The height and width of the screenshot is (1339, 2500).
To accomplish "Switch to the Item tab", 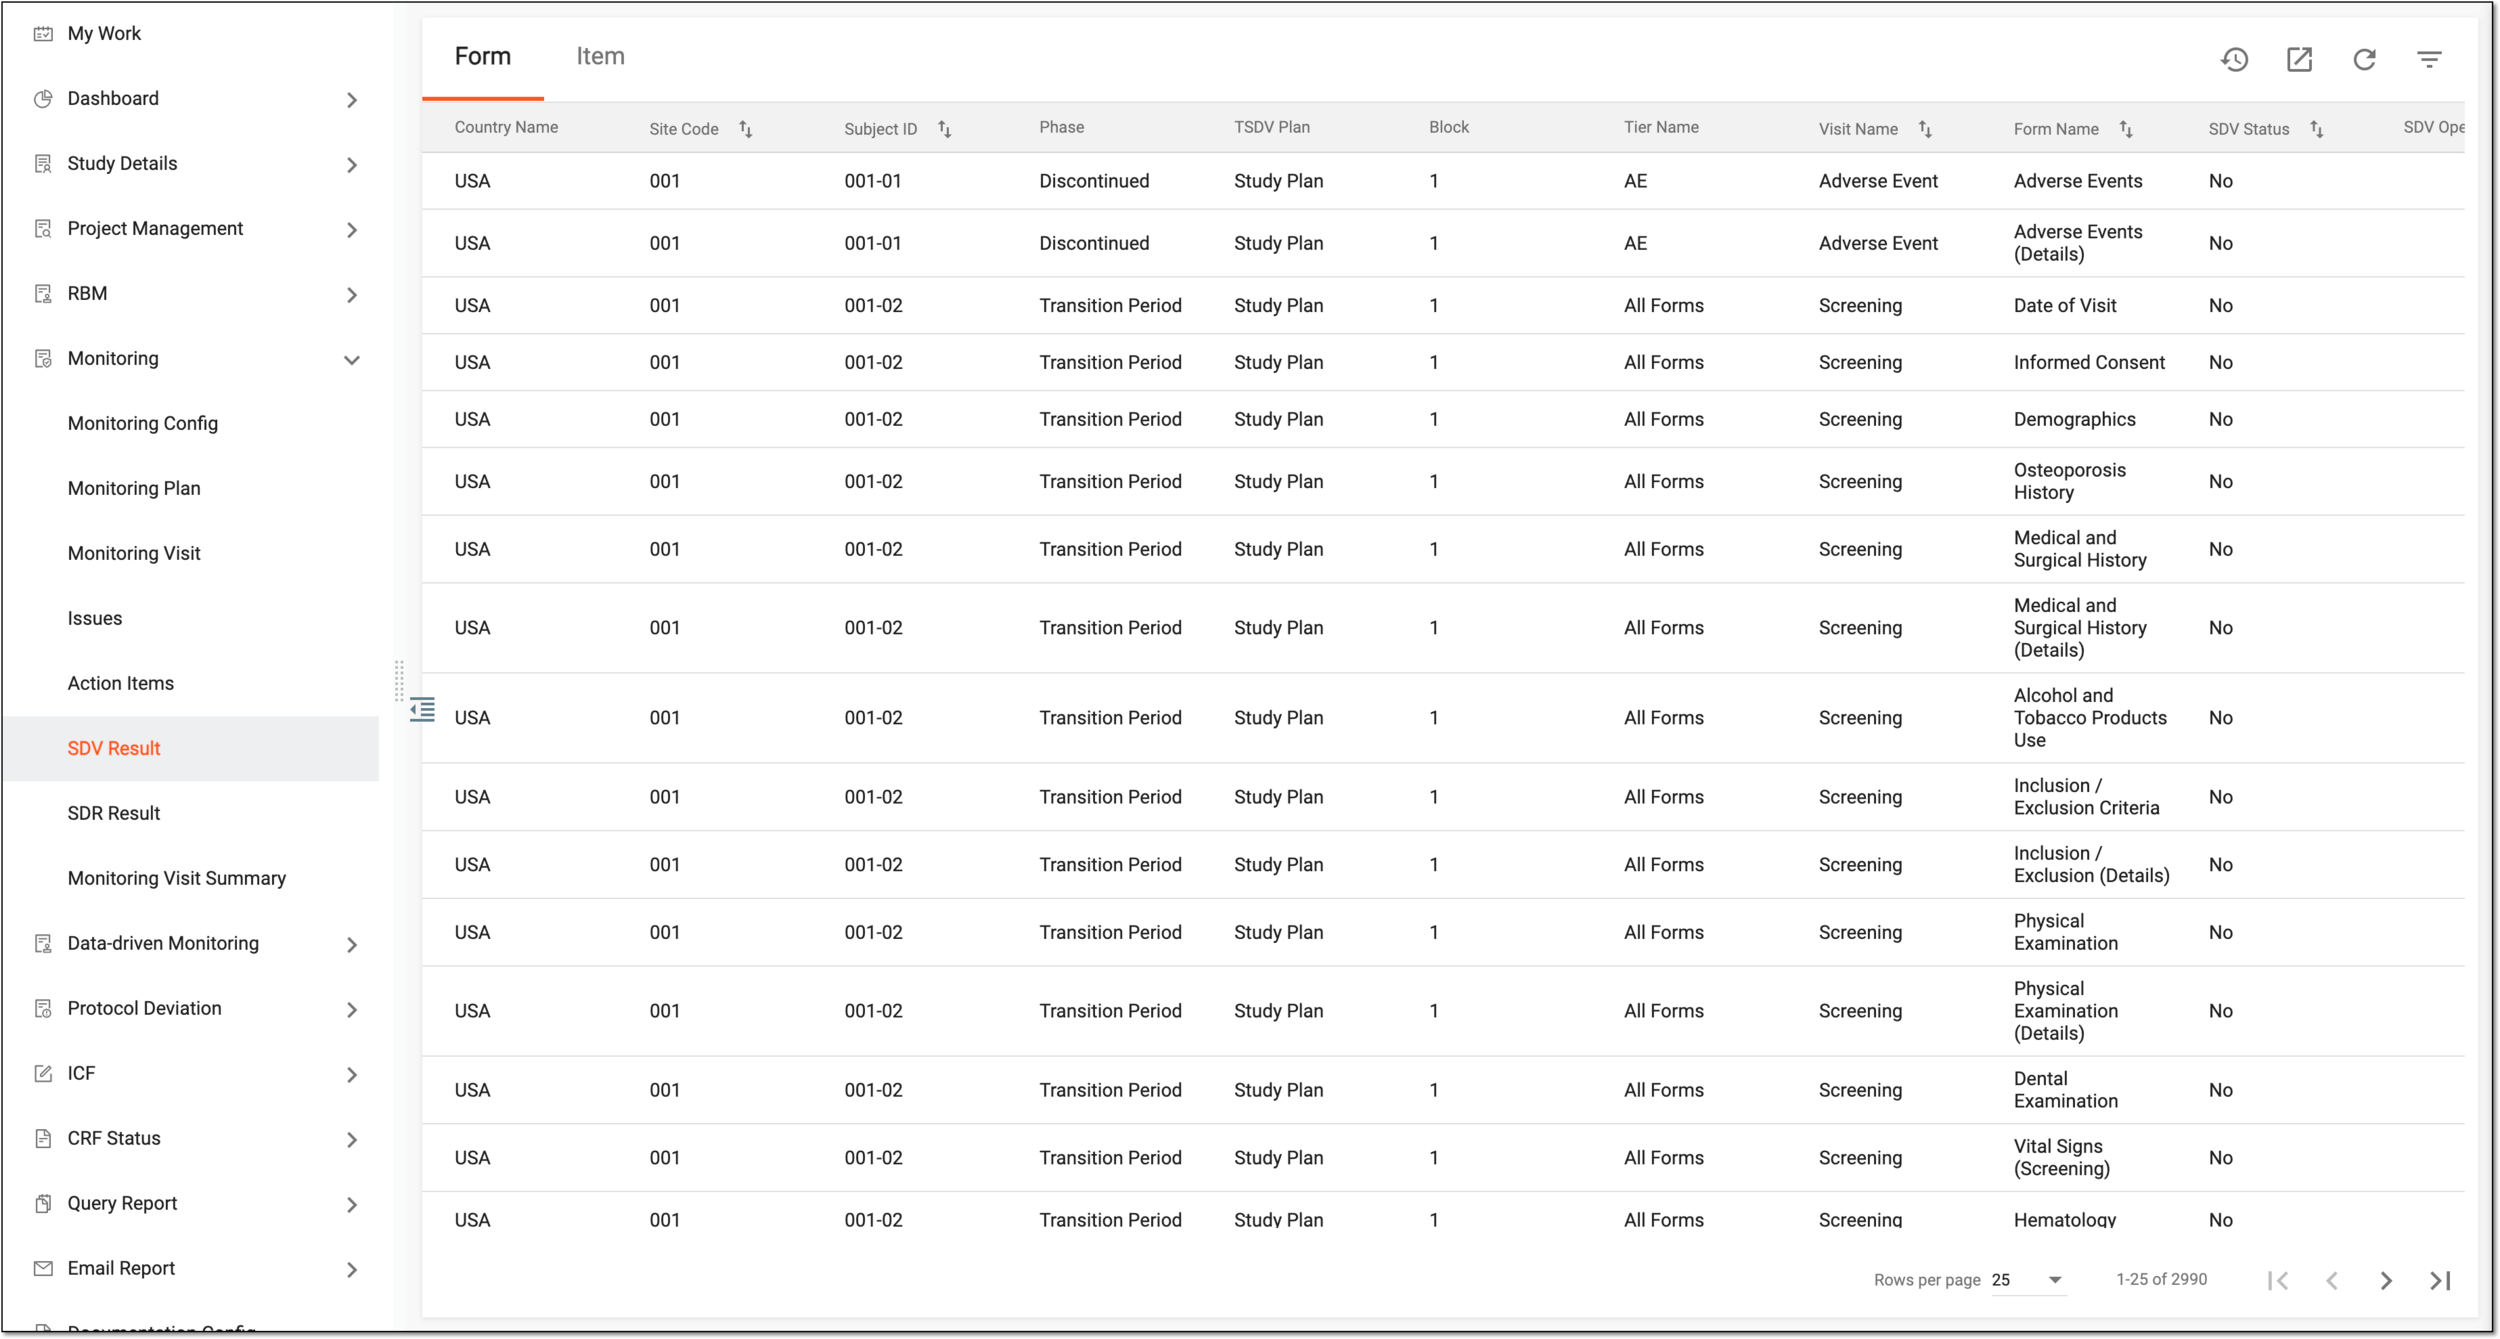I will 600,57.
